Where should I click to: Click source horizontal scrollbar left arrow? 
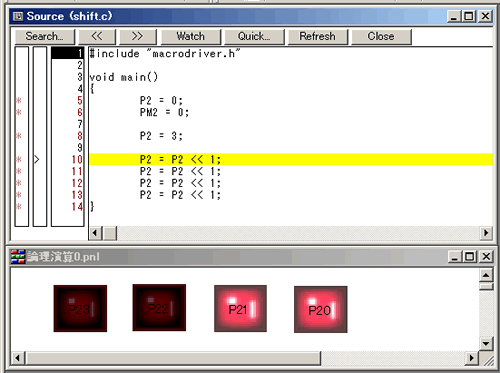coord(95,233)
